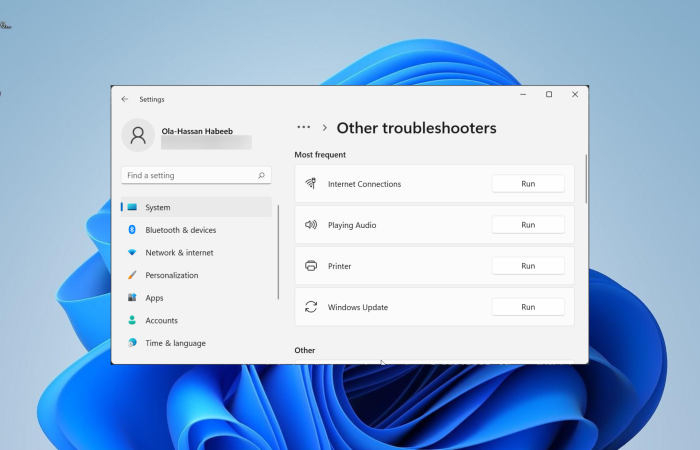Run the Windows Update troubleshooter
700x450 pixels.
coord(528,307)
